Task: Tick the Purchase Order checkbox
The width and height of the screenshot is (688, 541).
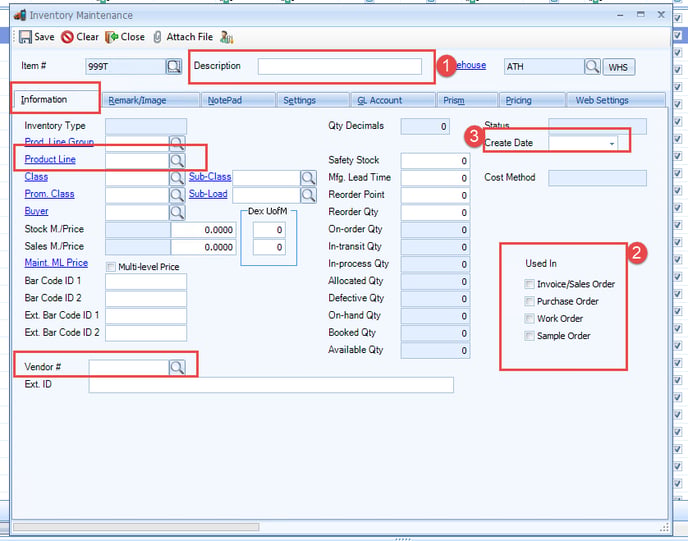Action: click(530, 301)
